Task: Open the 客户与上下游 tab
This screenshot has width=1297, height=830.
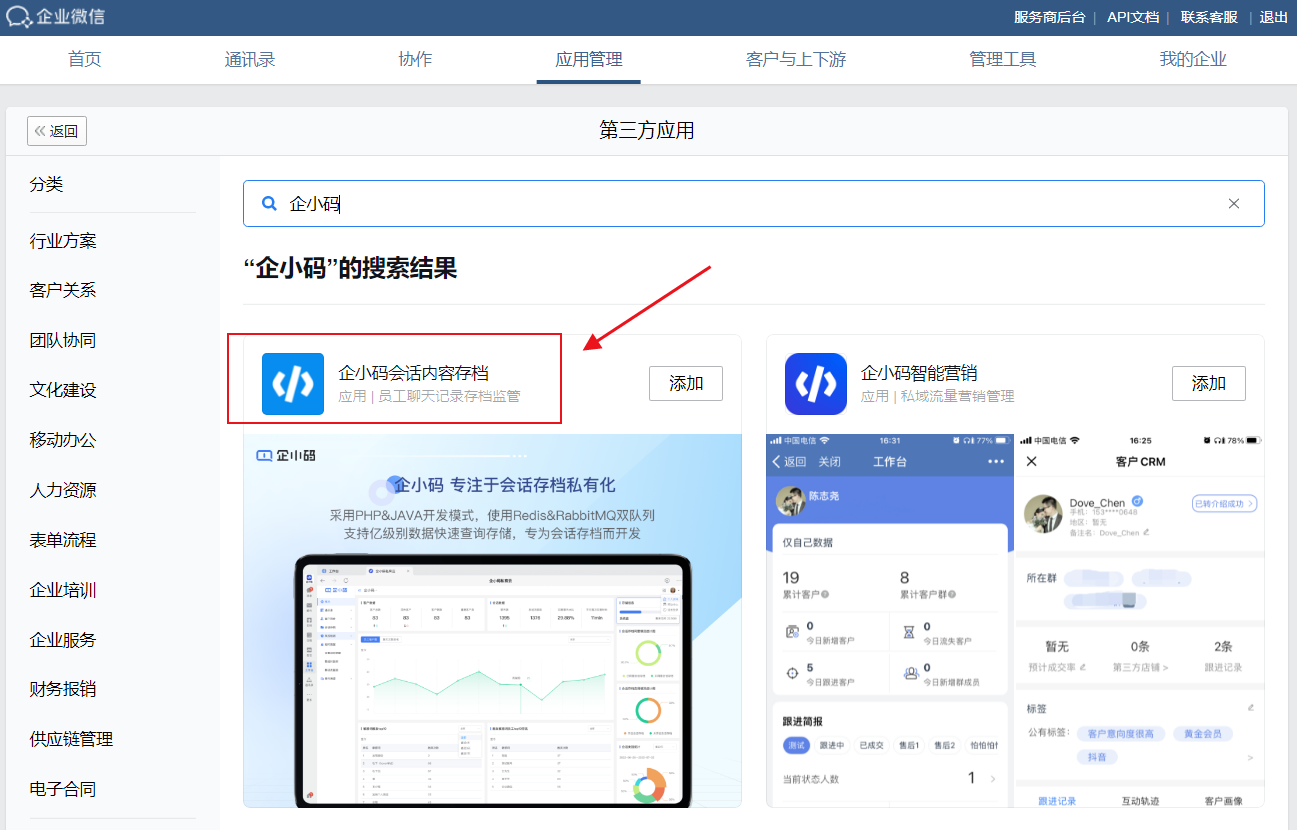Action: pos(796,59)
